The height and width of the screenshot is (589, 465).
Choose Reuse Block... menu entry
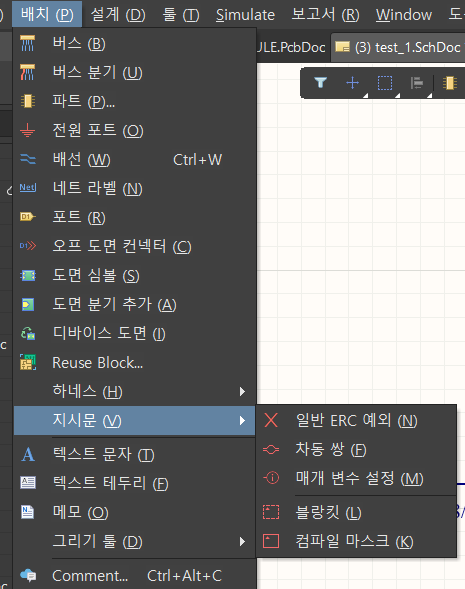[x=134, y=362]
